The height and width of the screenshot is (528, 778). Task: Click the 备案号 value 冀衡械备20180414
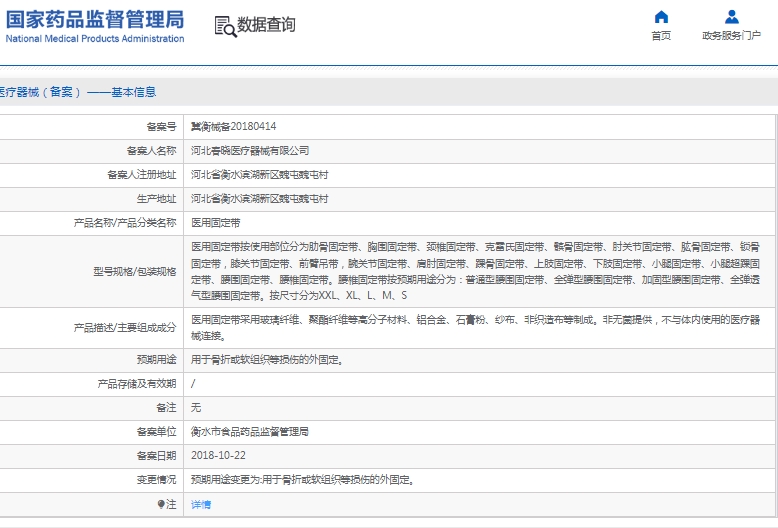point(233,127)
